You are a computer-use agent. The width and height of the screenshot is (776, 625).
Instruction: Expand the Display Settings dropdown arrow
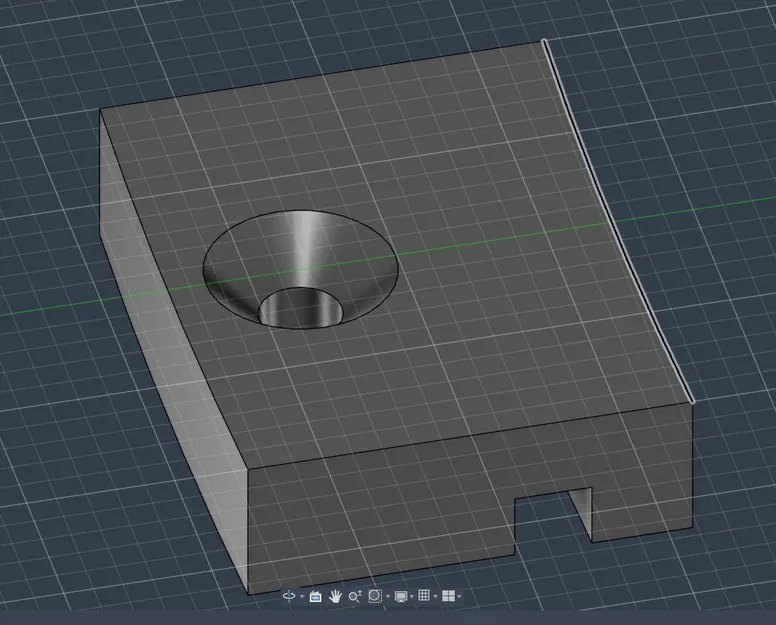412,597
